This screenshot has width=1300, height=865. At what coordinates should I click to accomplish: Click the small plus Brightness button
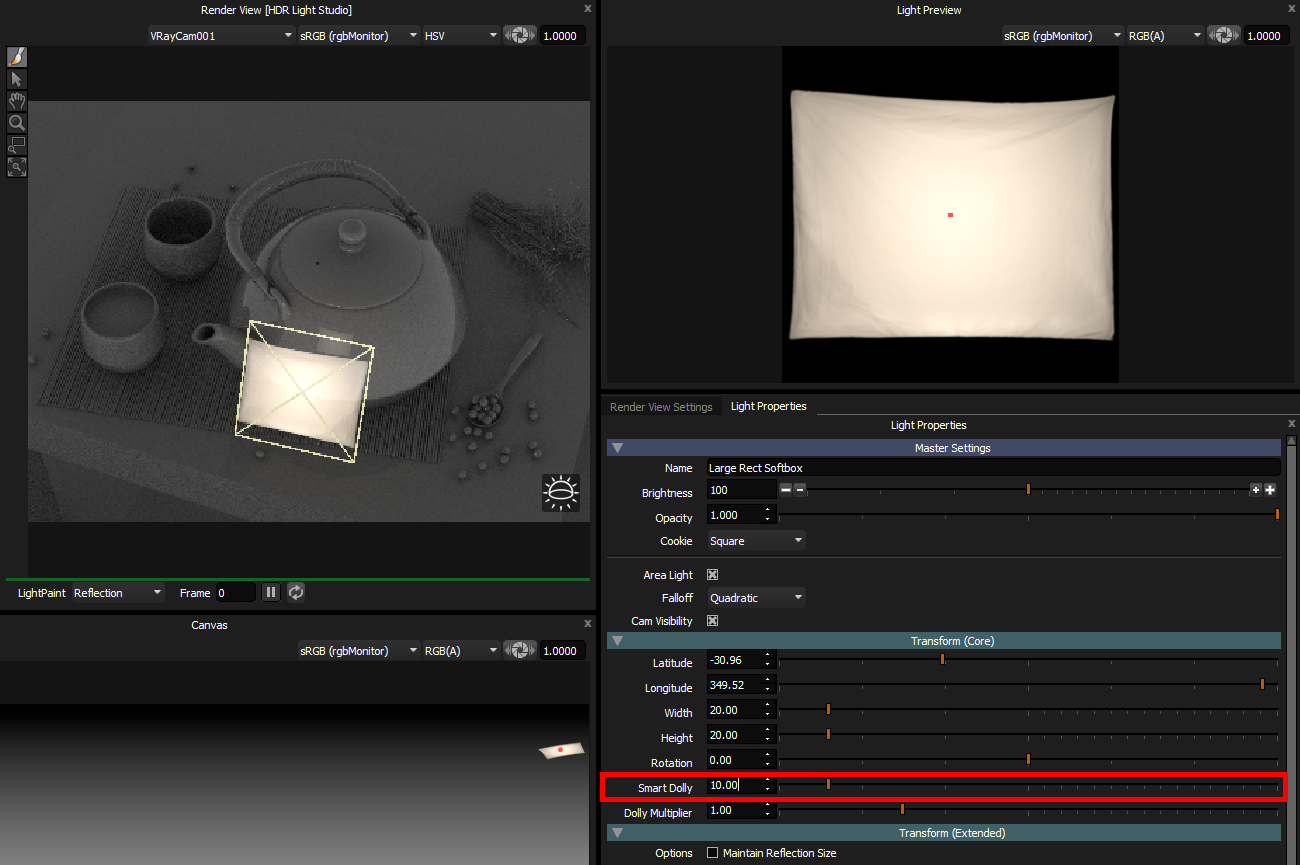point(1256,490)
